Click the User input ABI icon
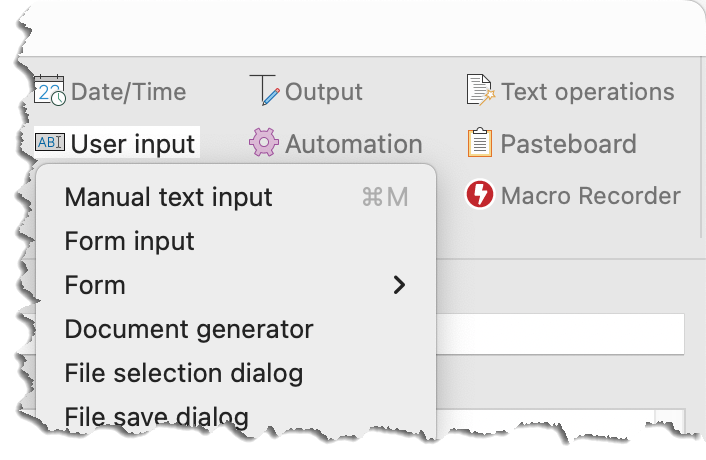The width and height of the screenshot is (706, 460). tap(50, 143)
